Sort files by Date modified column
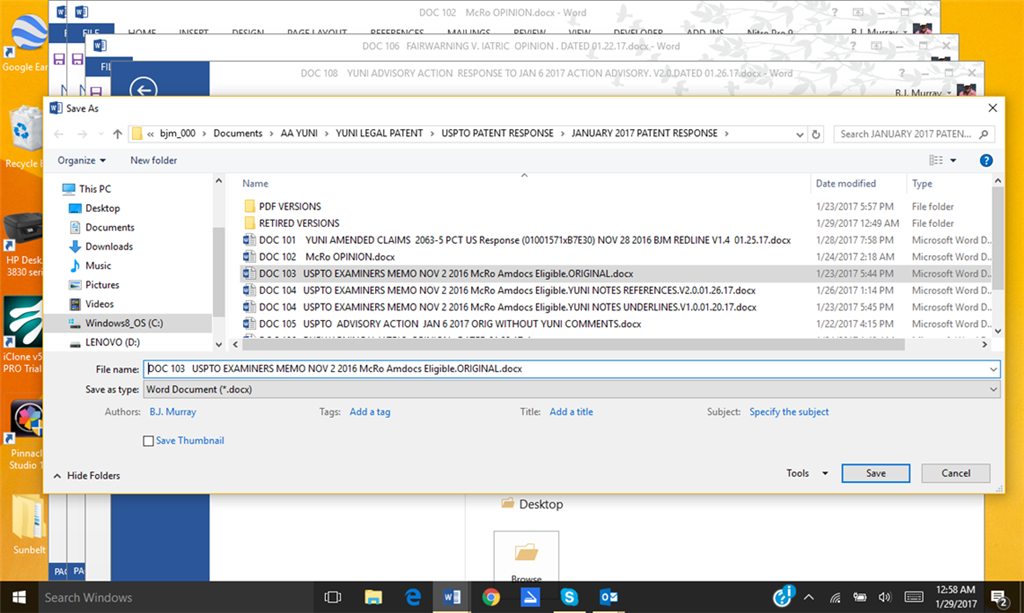The width and height of the screenshot is (1024, 613). (846, 184)
